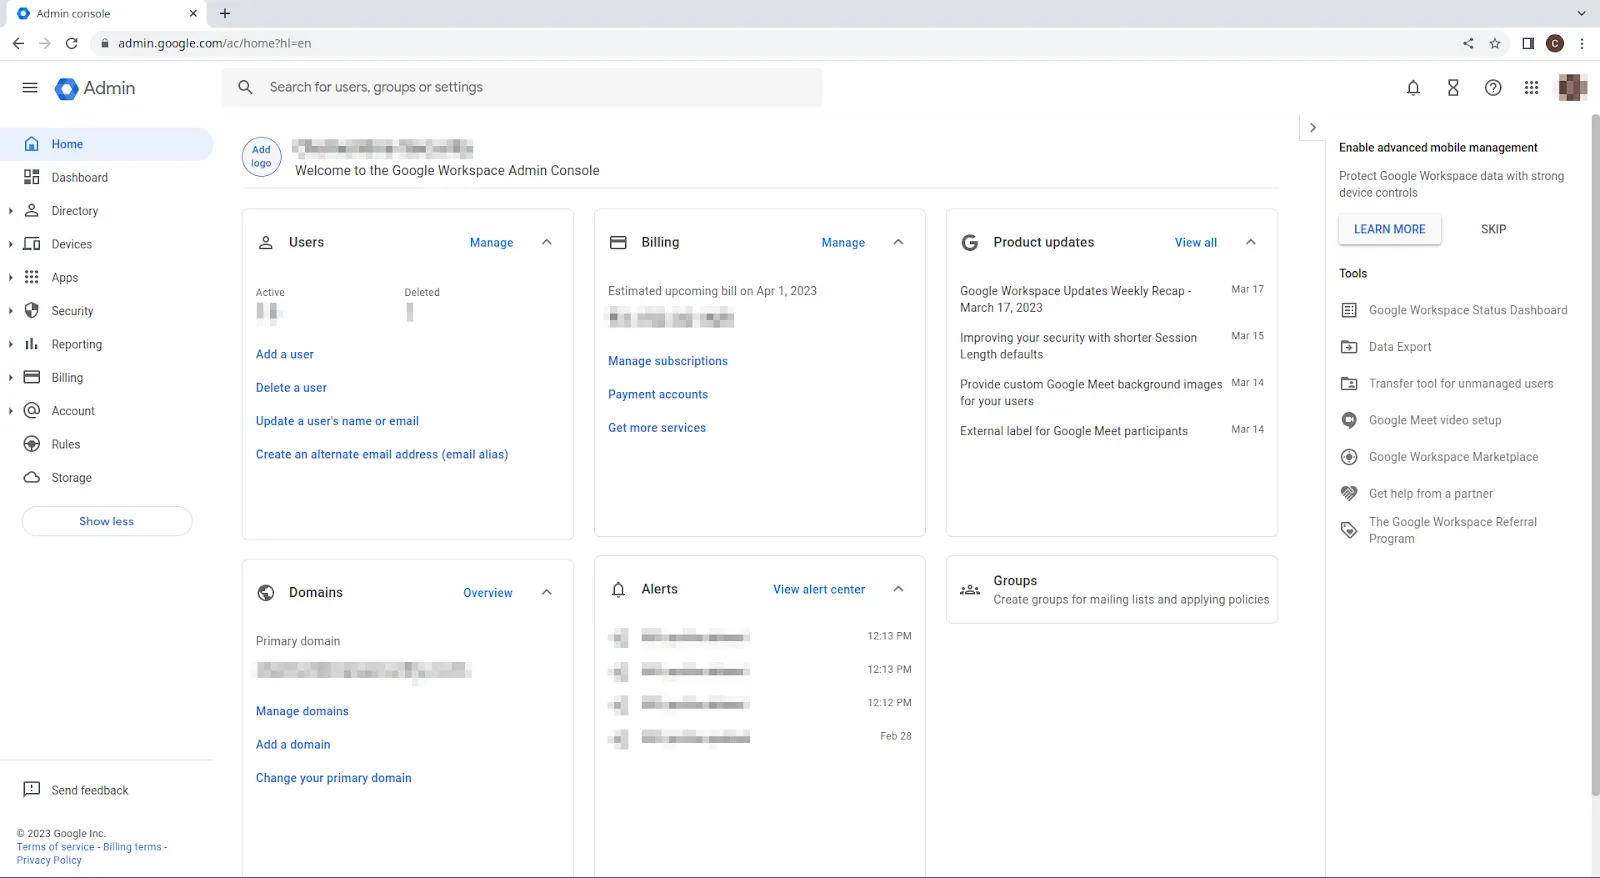Image resolution: width=1600 pixels, height=878 pixels.
Task: Click the page vertical scrollbar
Action: pos(1595,455)
